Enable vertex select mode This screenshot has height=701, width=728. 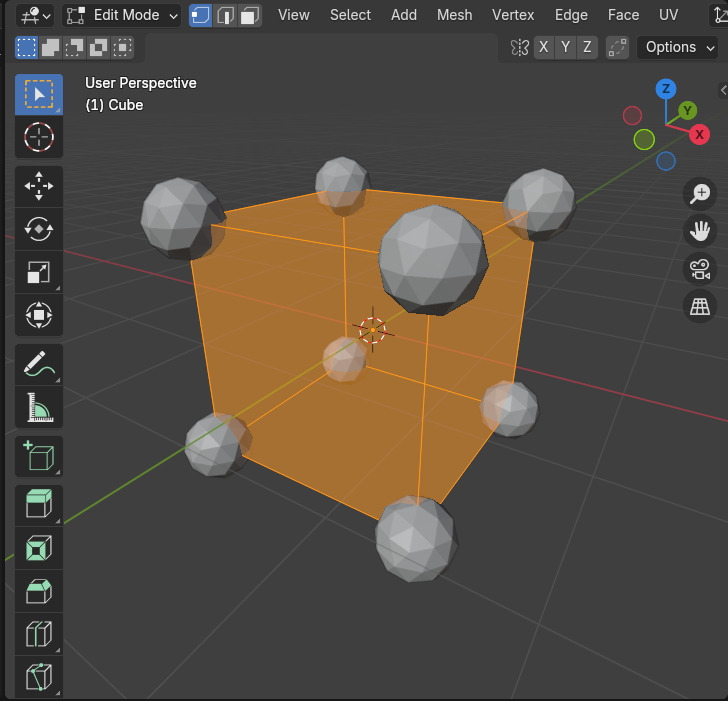[201, 15]
